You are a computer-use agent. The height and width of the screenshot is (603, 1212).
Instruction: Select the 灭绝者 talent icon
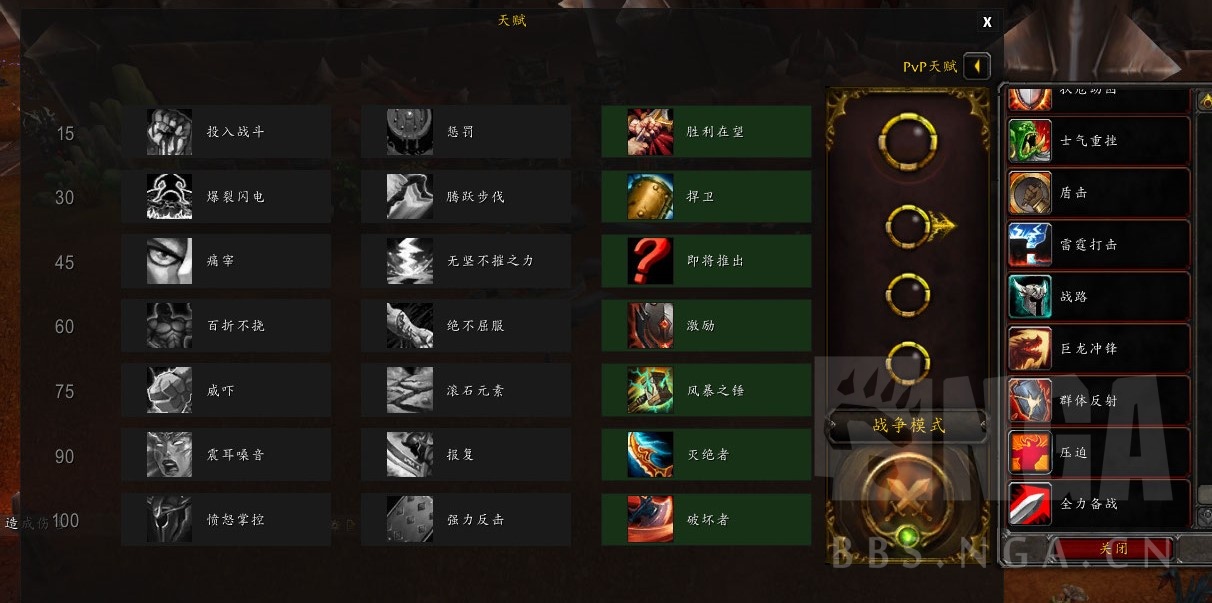(x=650, y=455)
